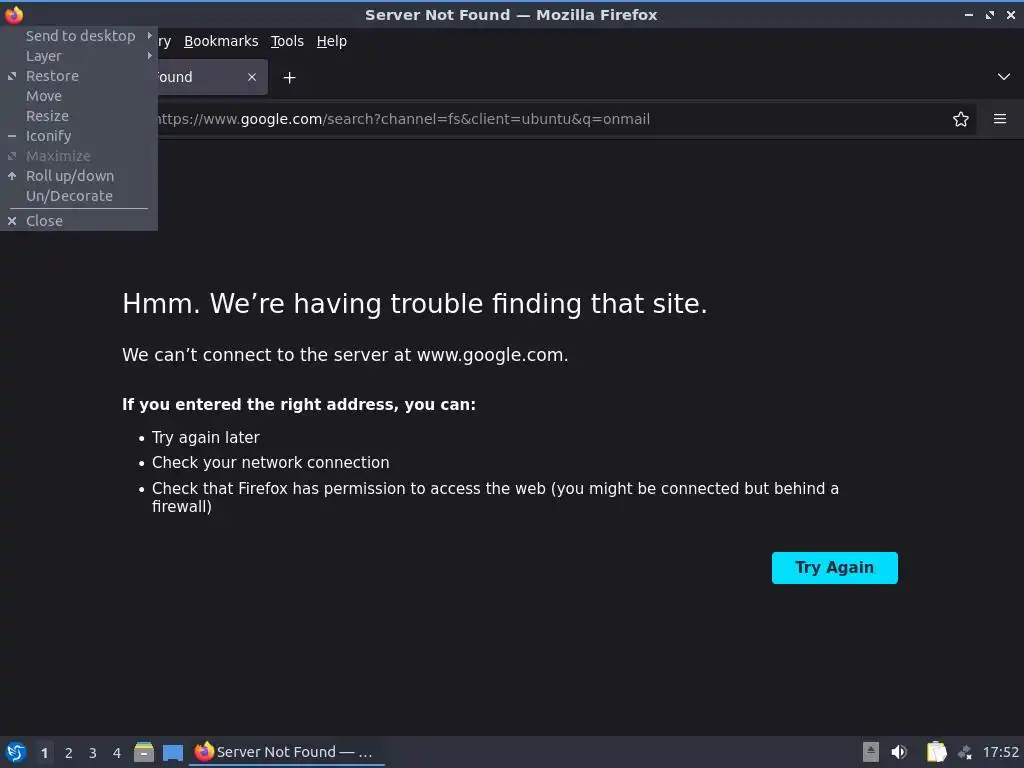
Task: Click the Try Again button
Action: point(835,568)
